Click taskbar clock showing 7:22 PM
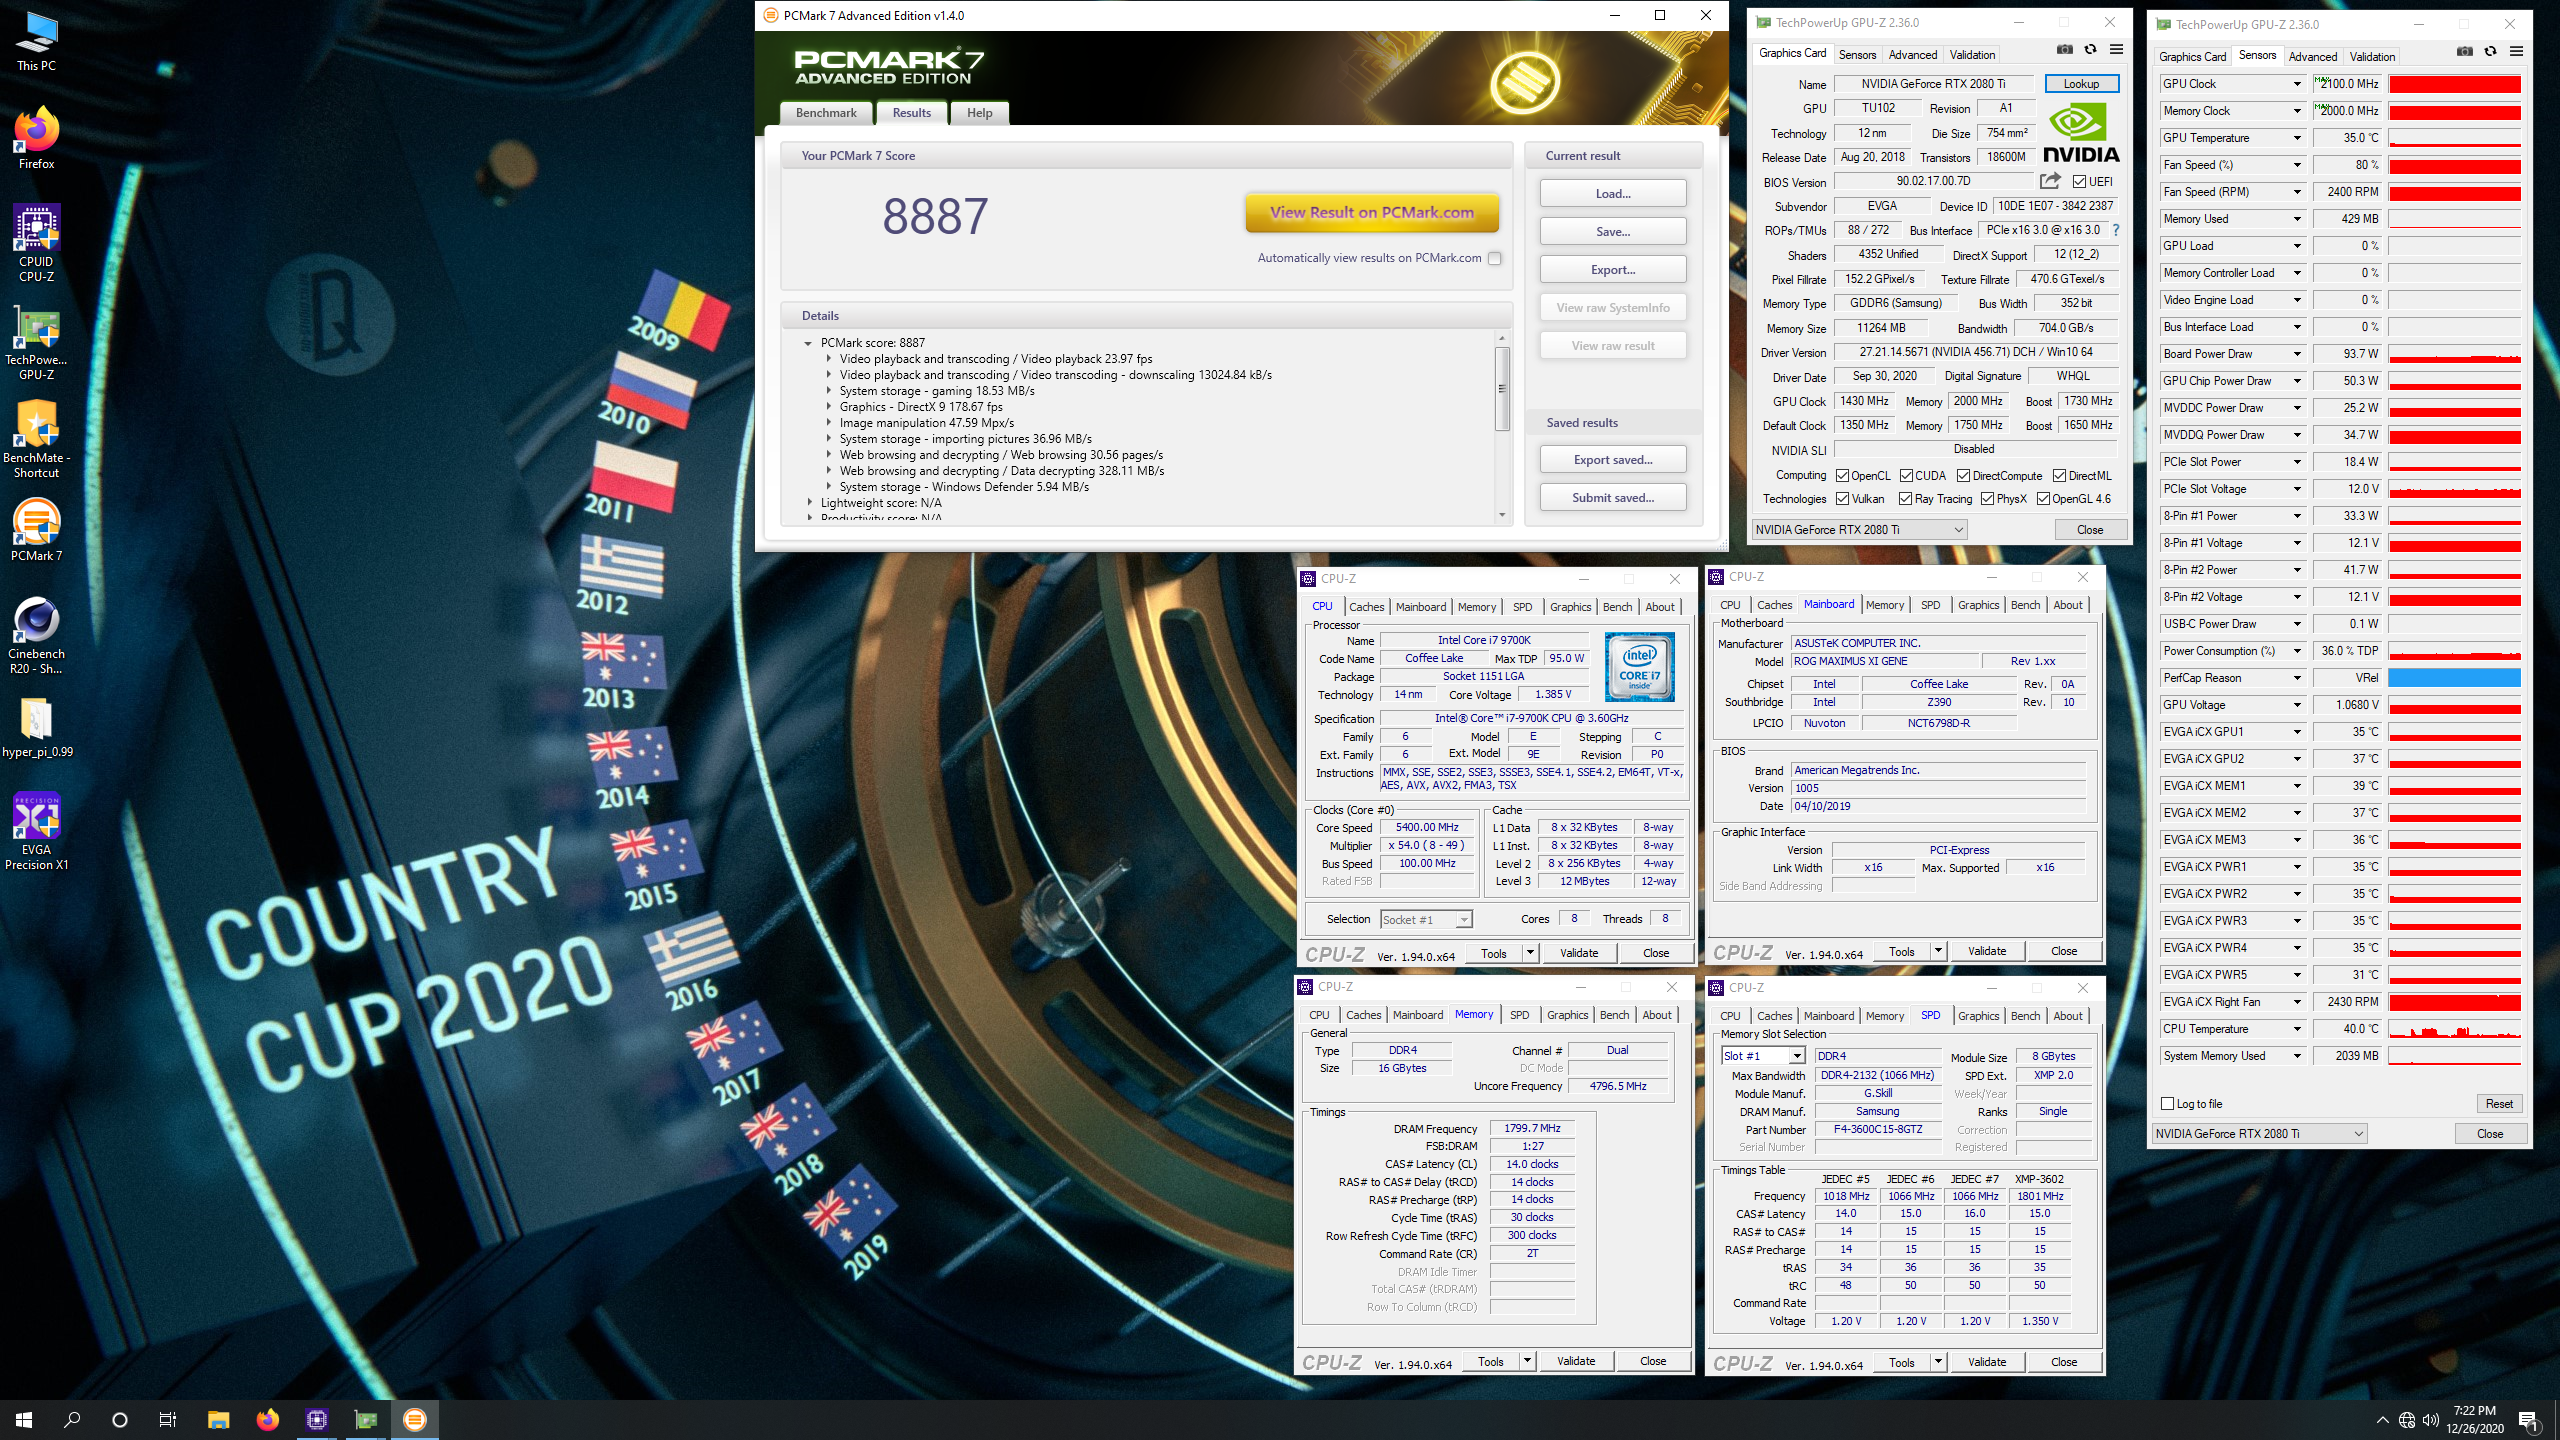The width and height of the screenshot is (2560, 1440). coord(2475,1419)
